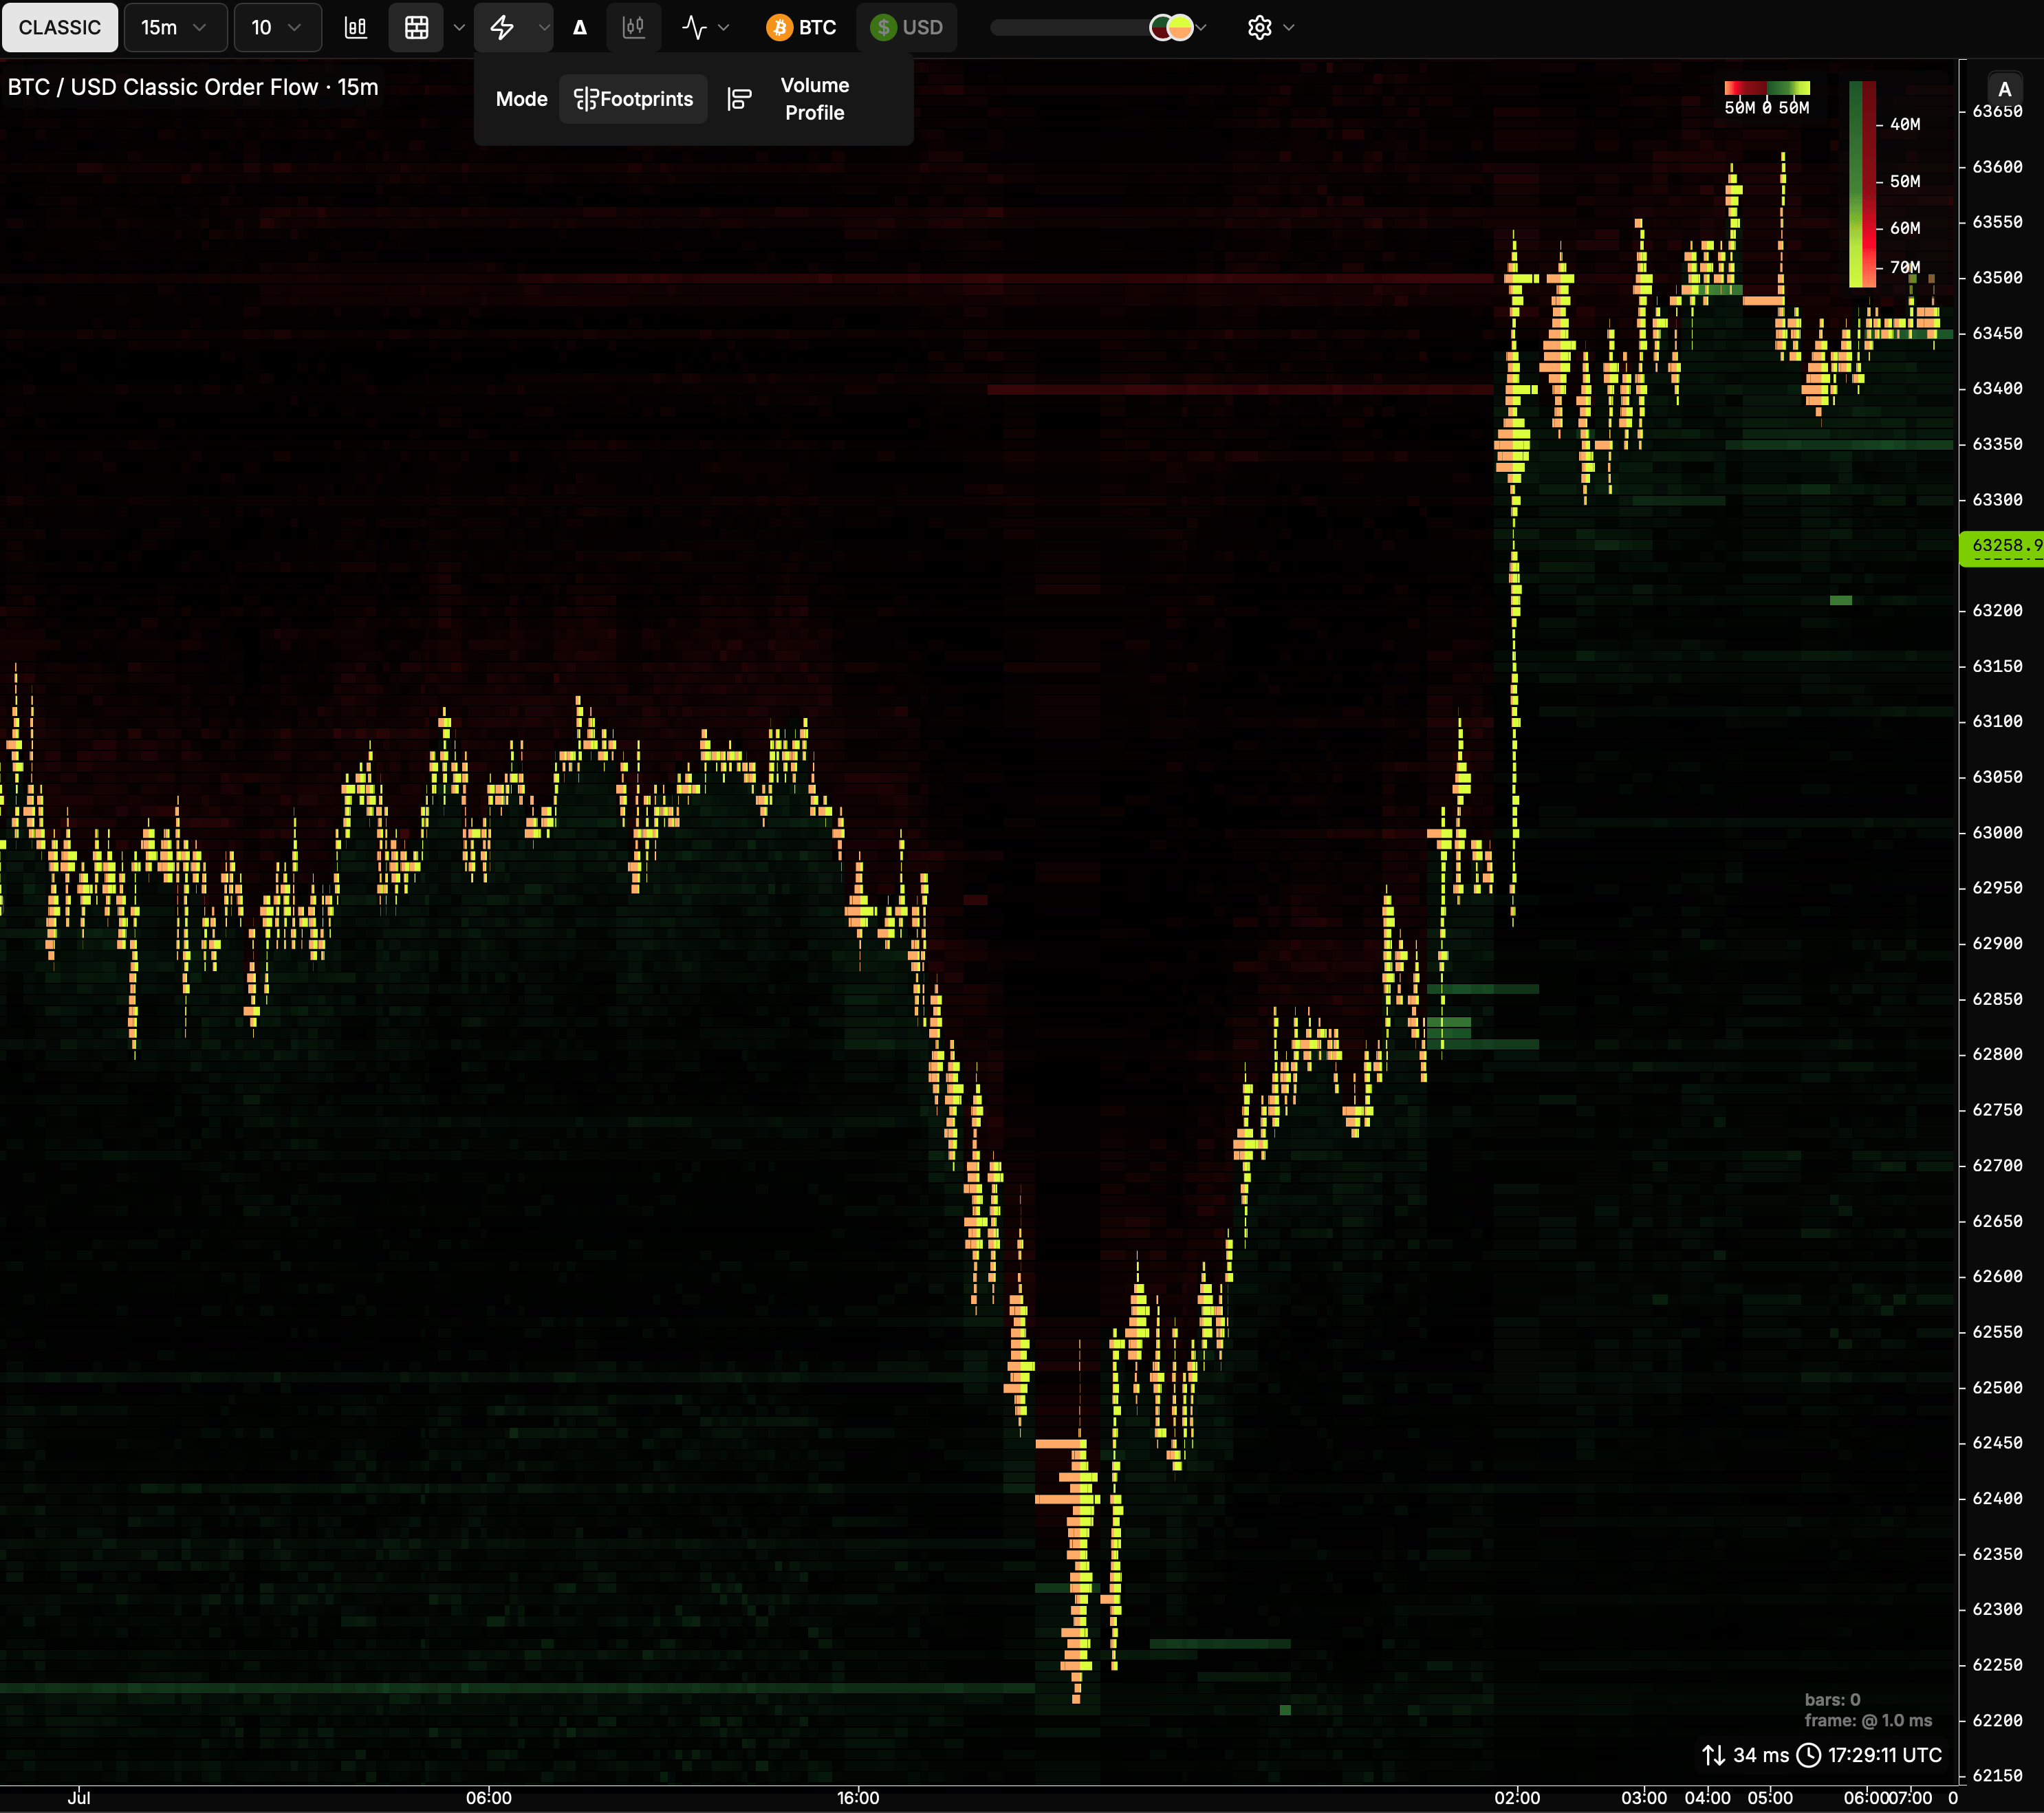Select BTC as the display currency
The image size is (2044, 1813).
point(801,27)
